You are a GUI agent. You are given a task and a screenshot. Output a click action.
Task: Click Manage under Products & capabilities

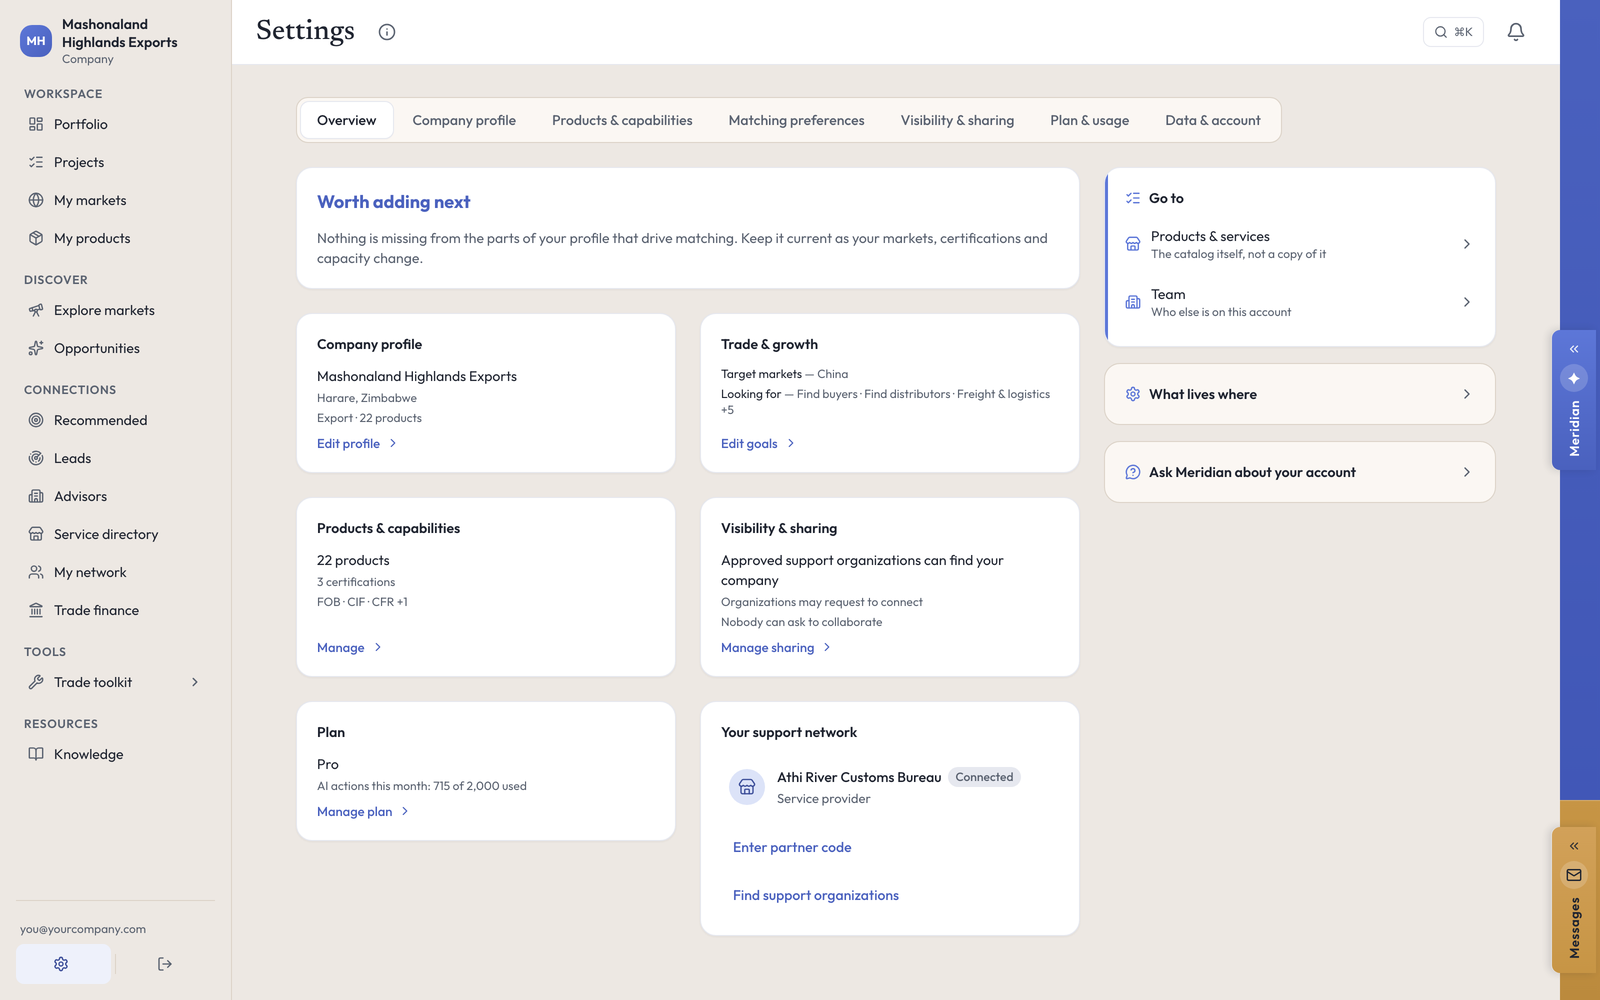pos(349,648)
